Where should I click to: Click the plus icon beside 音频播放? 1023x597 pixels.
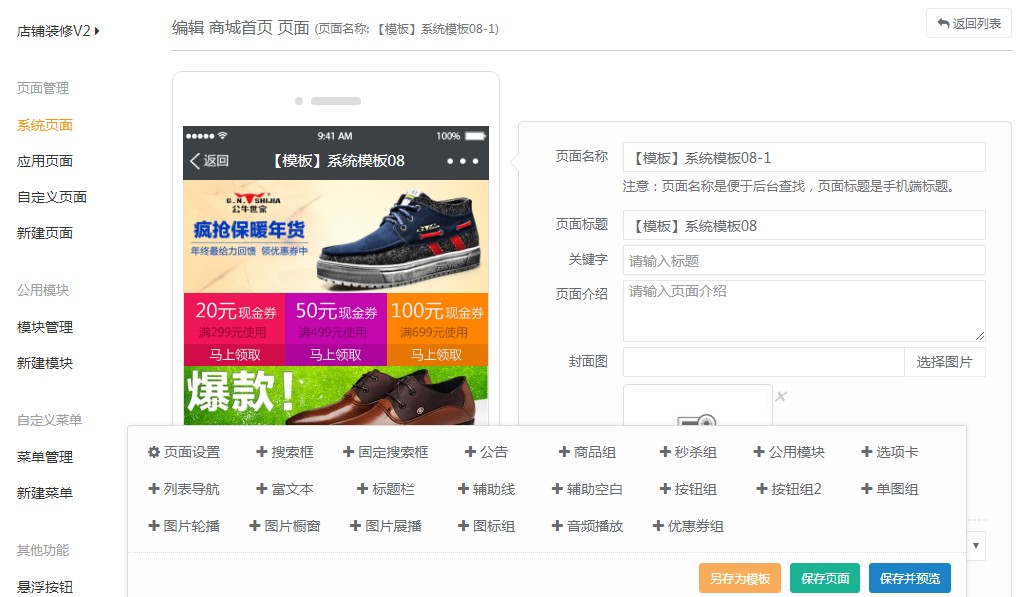(558, 526)
